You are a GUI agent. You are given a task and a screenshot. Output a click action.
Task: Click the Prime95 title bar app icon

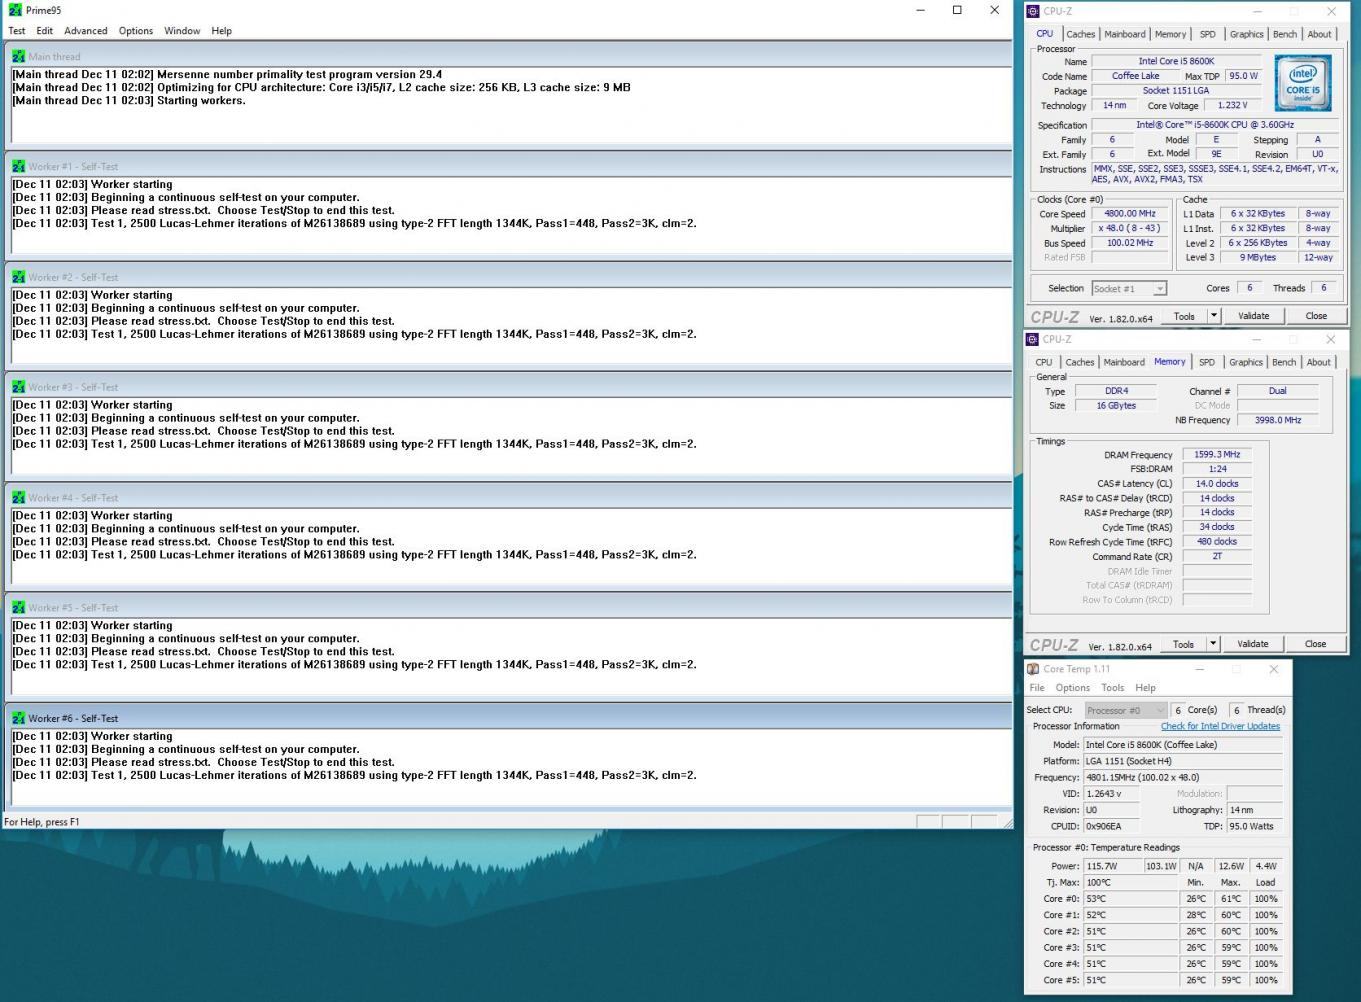(15, 10)
